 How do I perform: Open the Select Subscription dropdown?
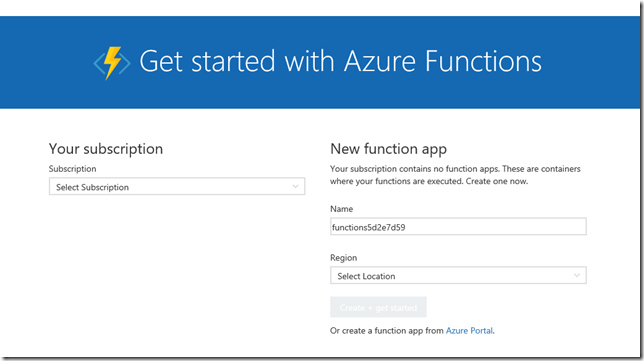[177, 186]
